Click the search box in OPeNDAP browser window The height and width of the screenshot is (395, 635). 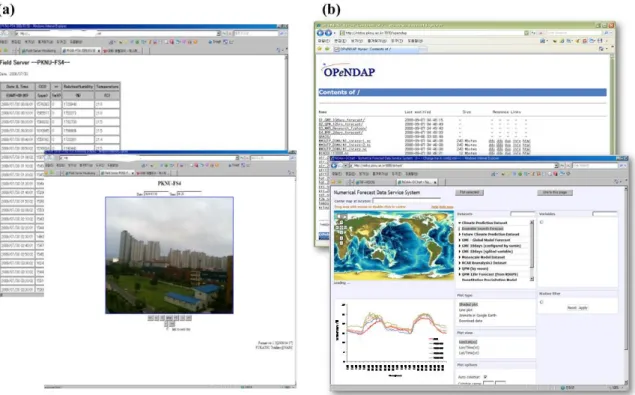pos(574,33)
